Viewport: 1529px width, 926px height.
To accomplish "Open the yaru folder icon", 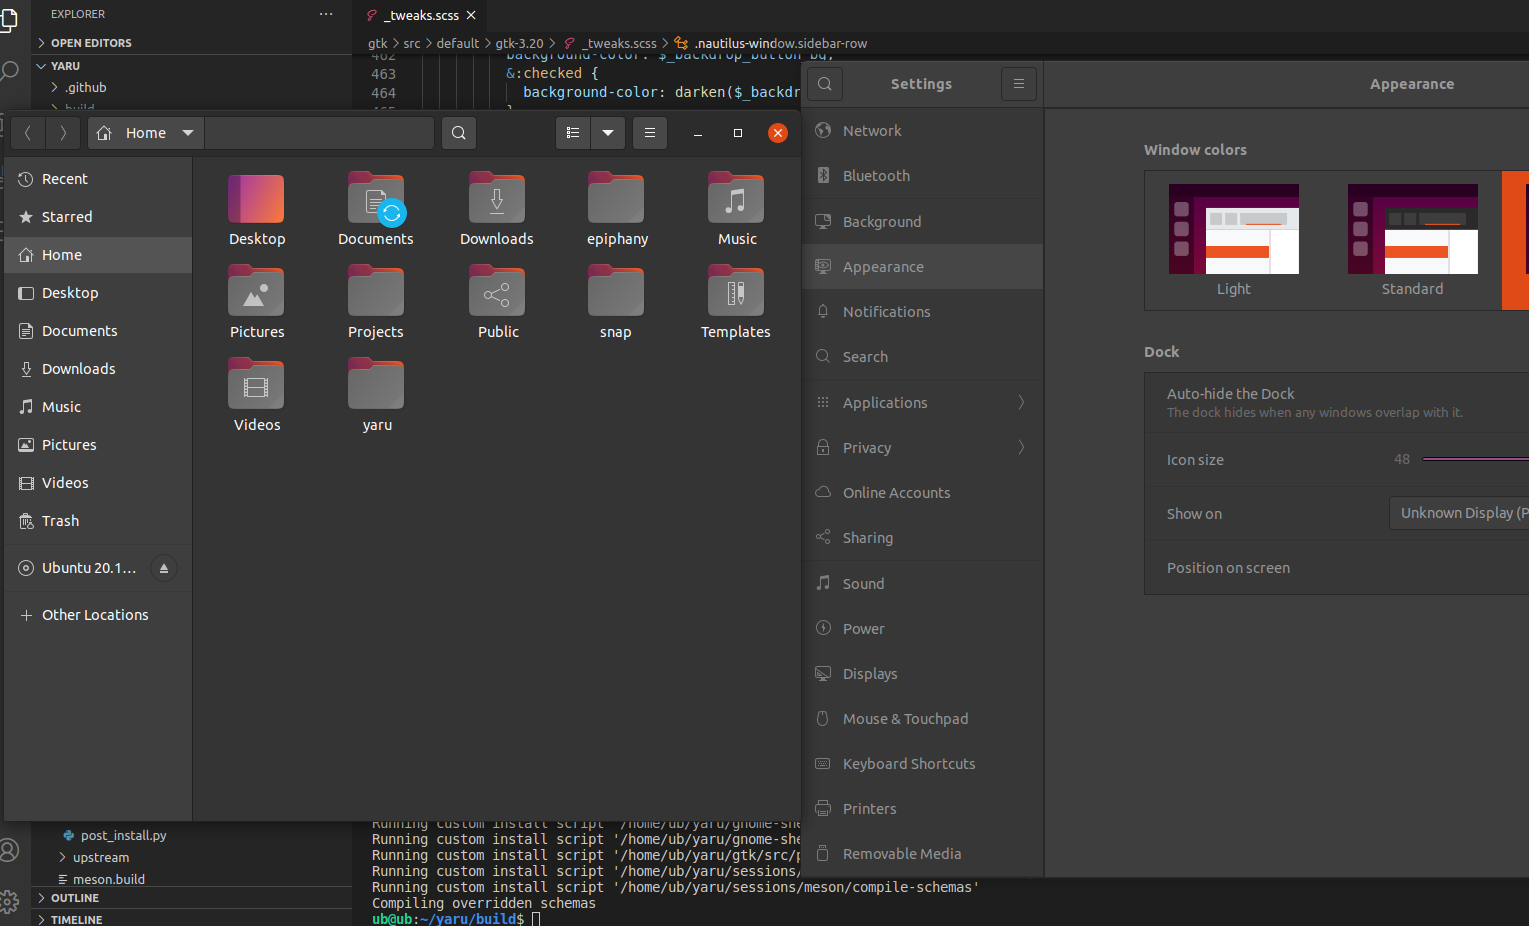I will (x=376, y=385).
